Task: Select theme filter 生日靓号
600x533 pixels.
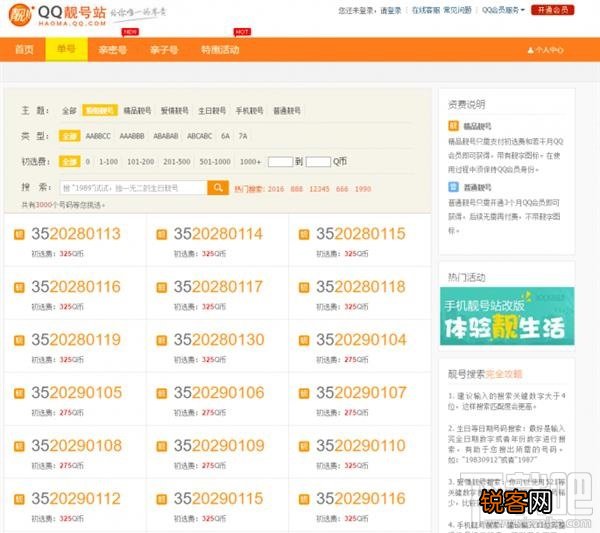Action: point(212,111)
